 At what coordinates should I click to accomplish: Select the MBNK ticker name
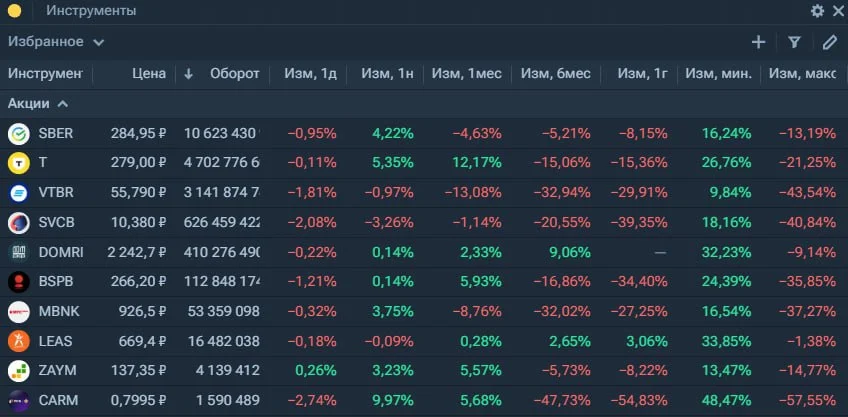(x=59, y=312)
